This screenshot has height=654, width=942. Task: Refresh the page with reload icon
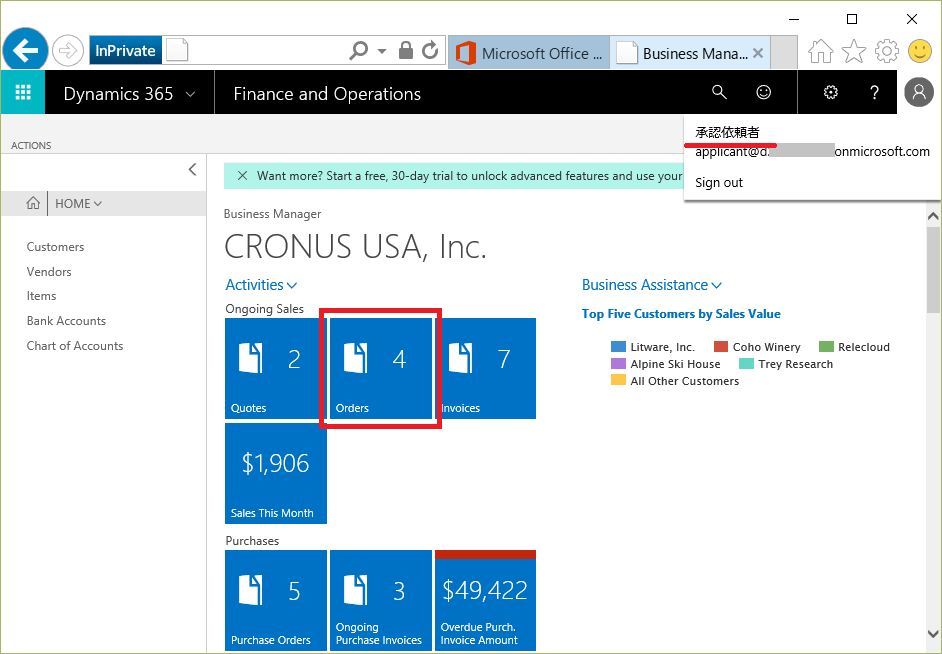click(x=430, y=50)
